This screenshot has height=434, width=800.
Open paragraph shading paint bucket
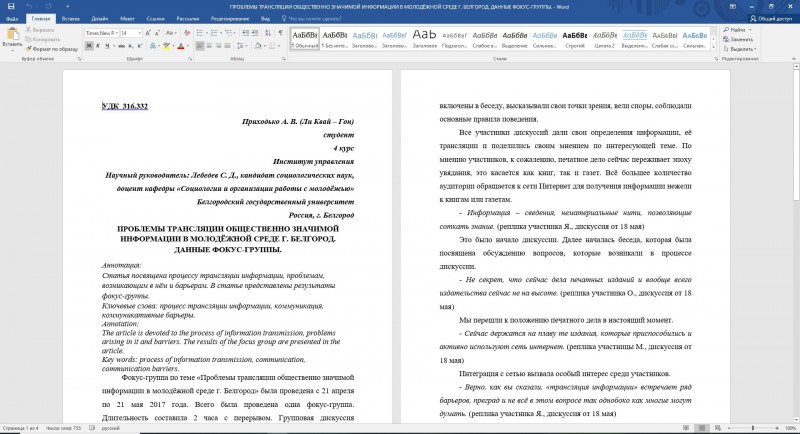pos(258,46)
